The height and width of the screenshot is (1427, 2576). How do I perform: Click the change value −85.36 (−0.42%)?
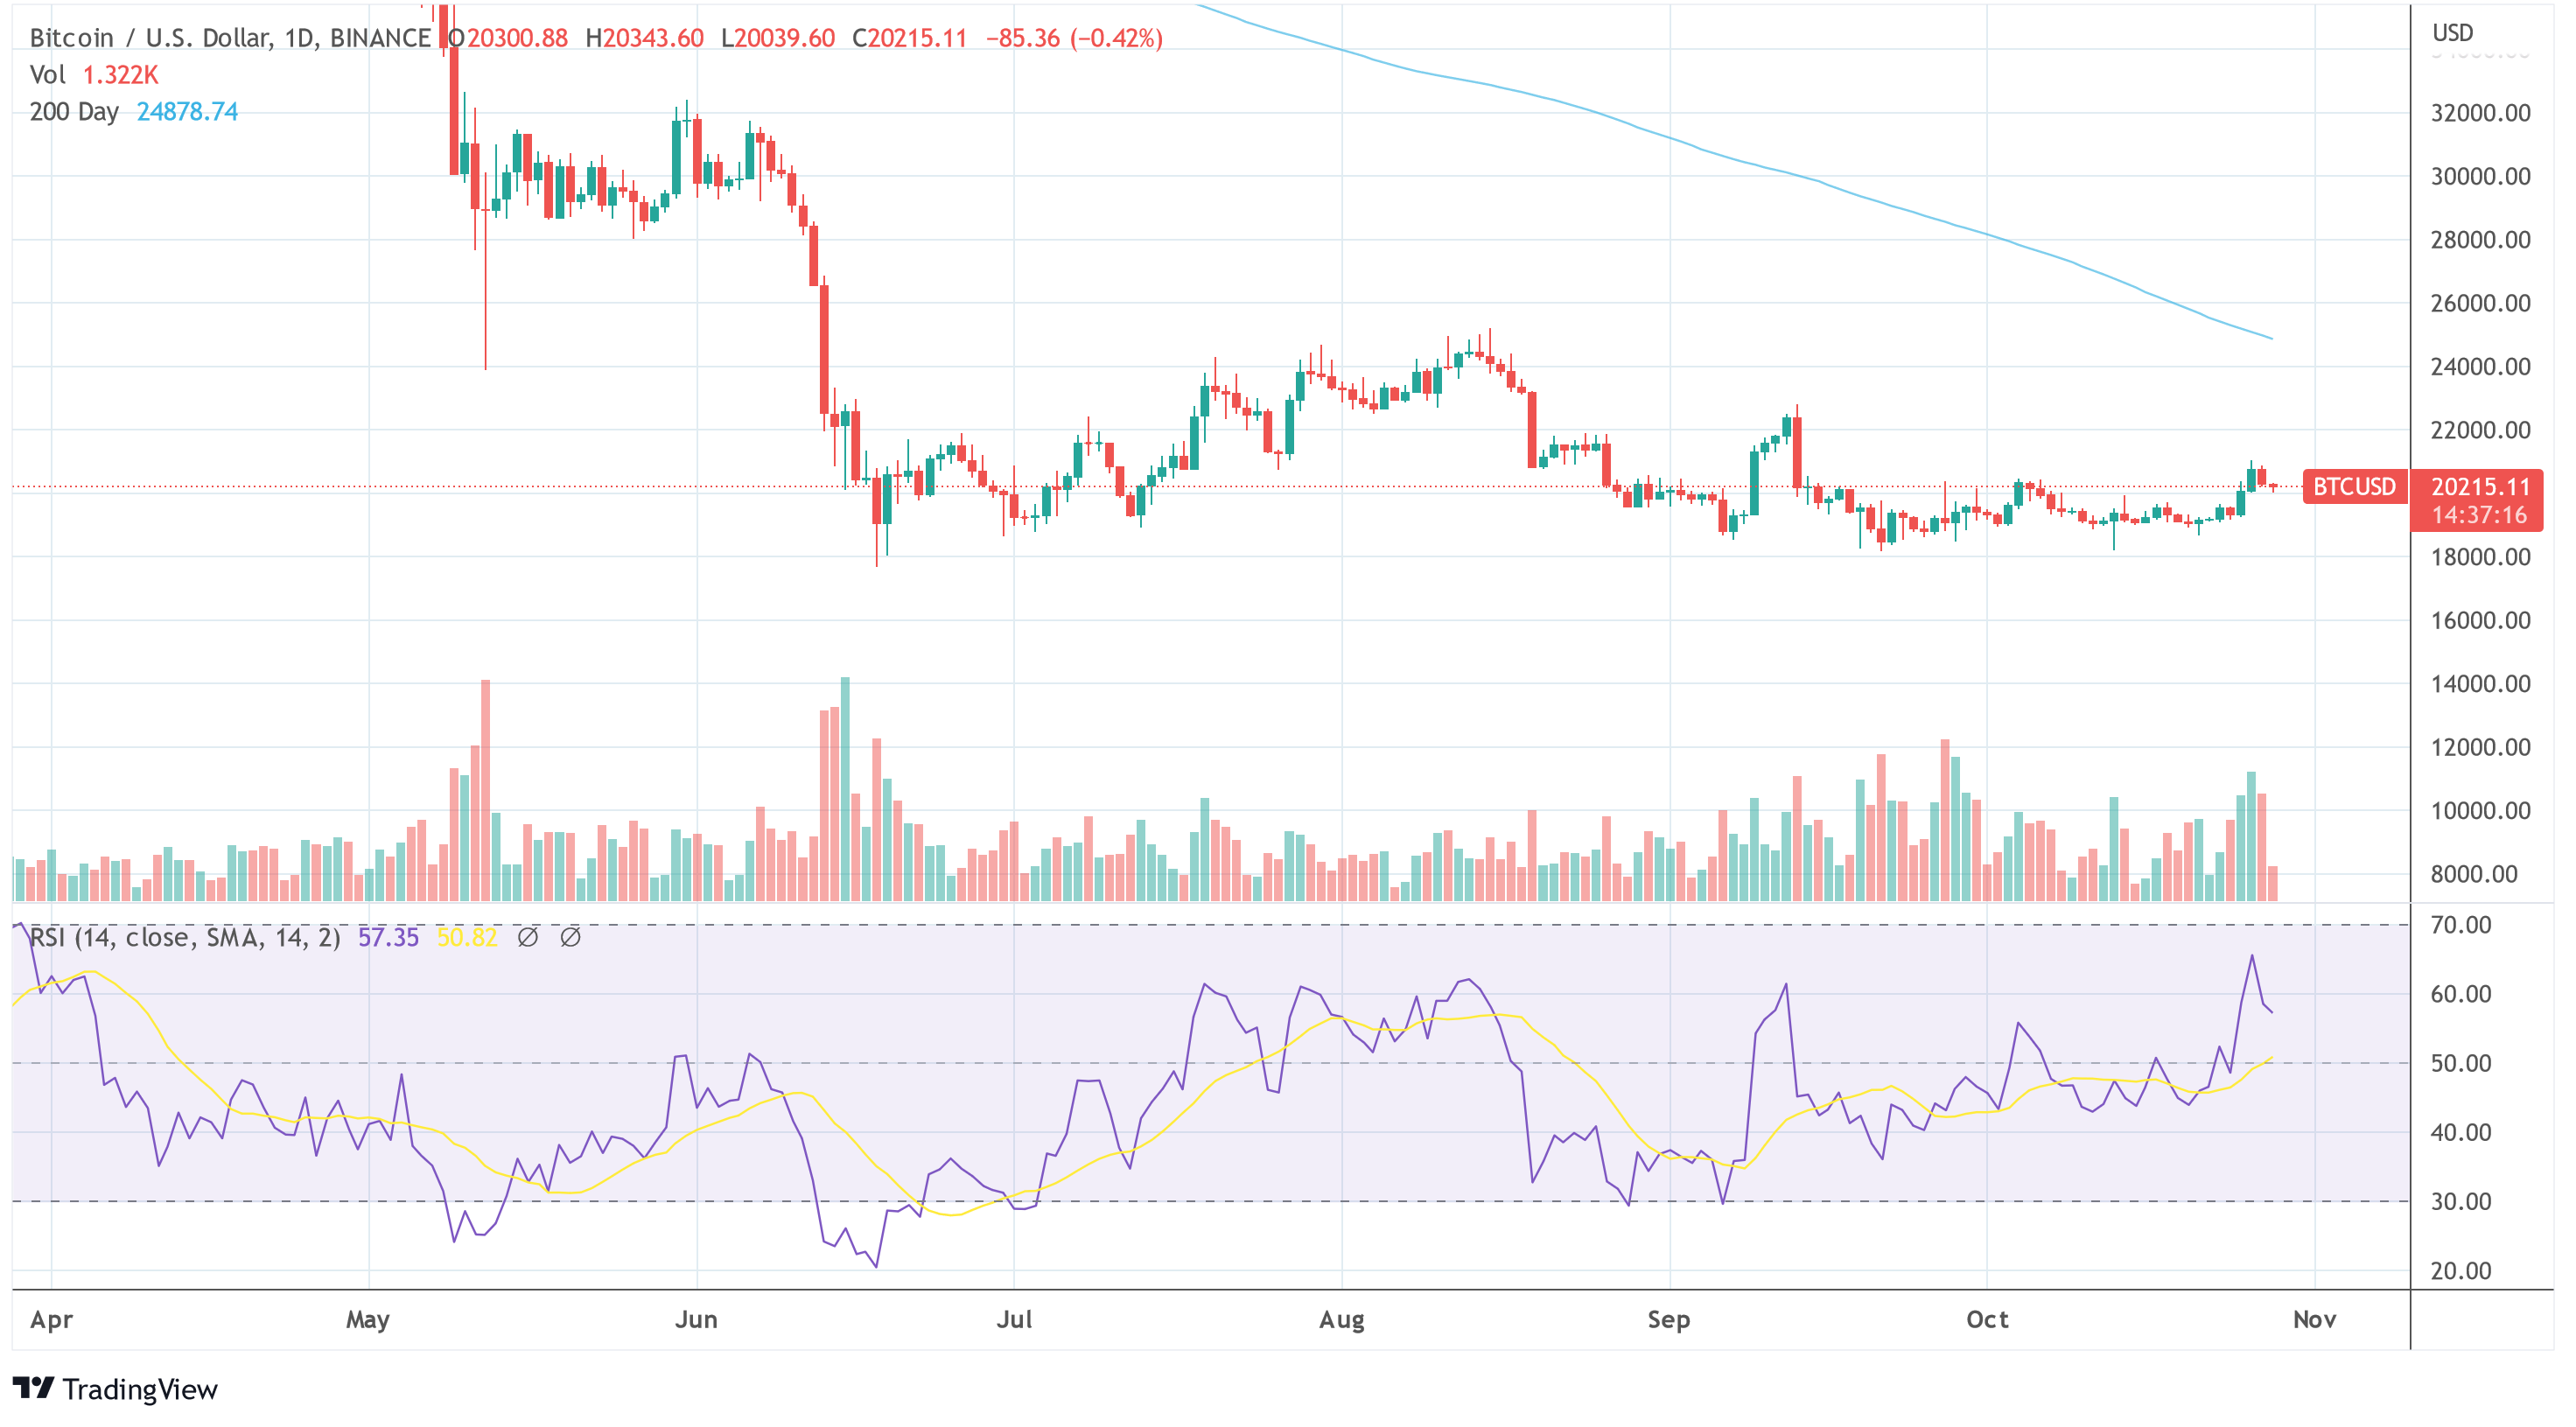tap(1074, 38)
